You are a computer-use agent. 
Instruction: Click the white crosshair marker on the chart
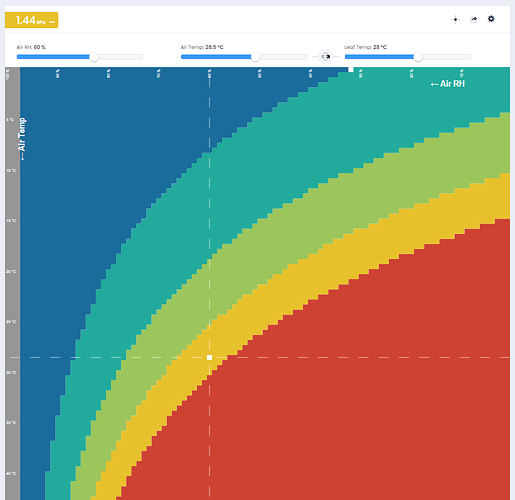(209, 357)
